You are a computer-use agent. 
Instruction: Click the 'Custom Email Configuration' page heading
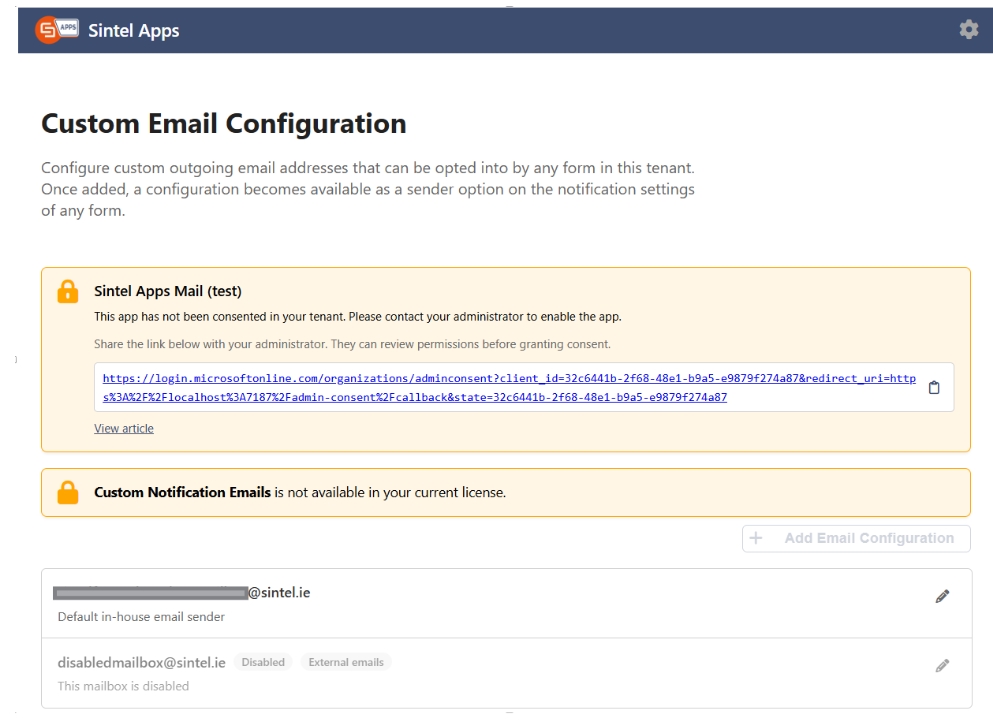(x=224, y=124)
